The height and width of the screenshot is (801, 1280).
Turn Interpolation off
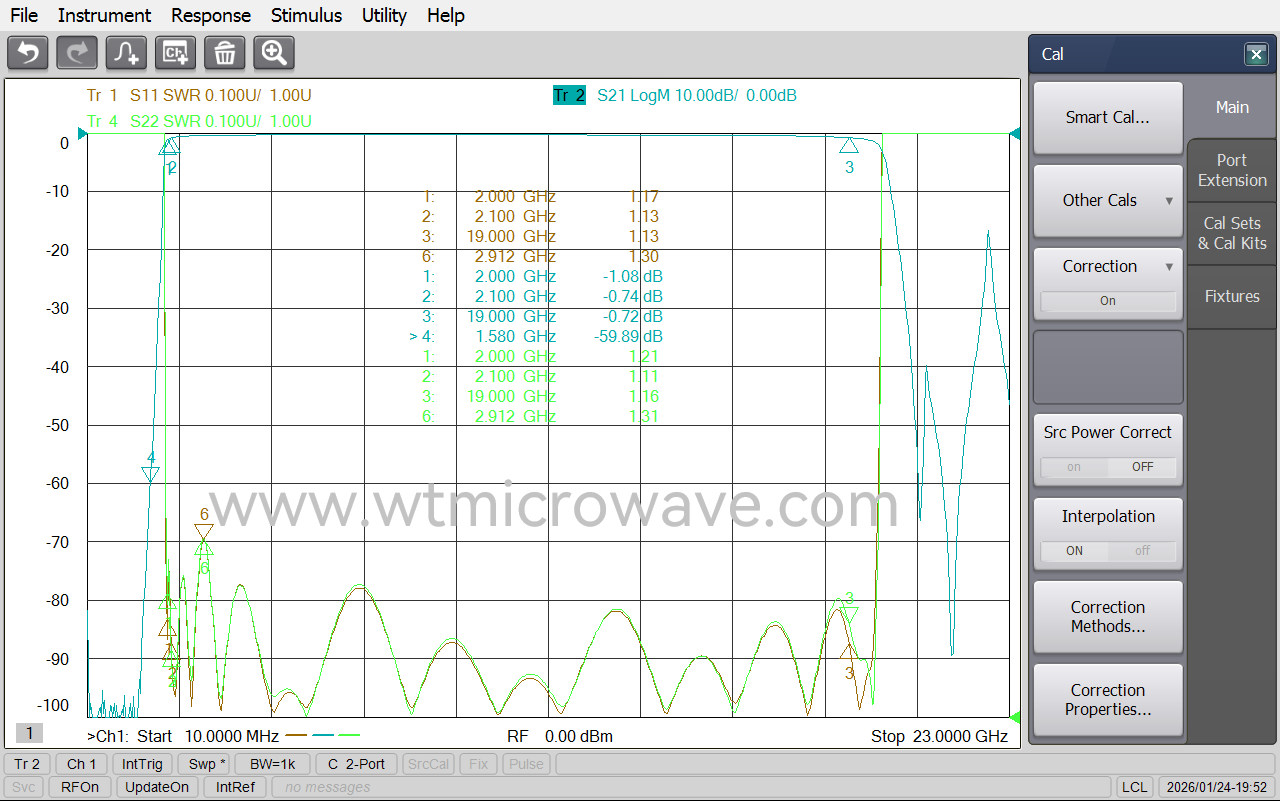(1143, 551)
